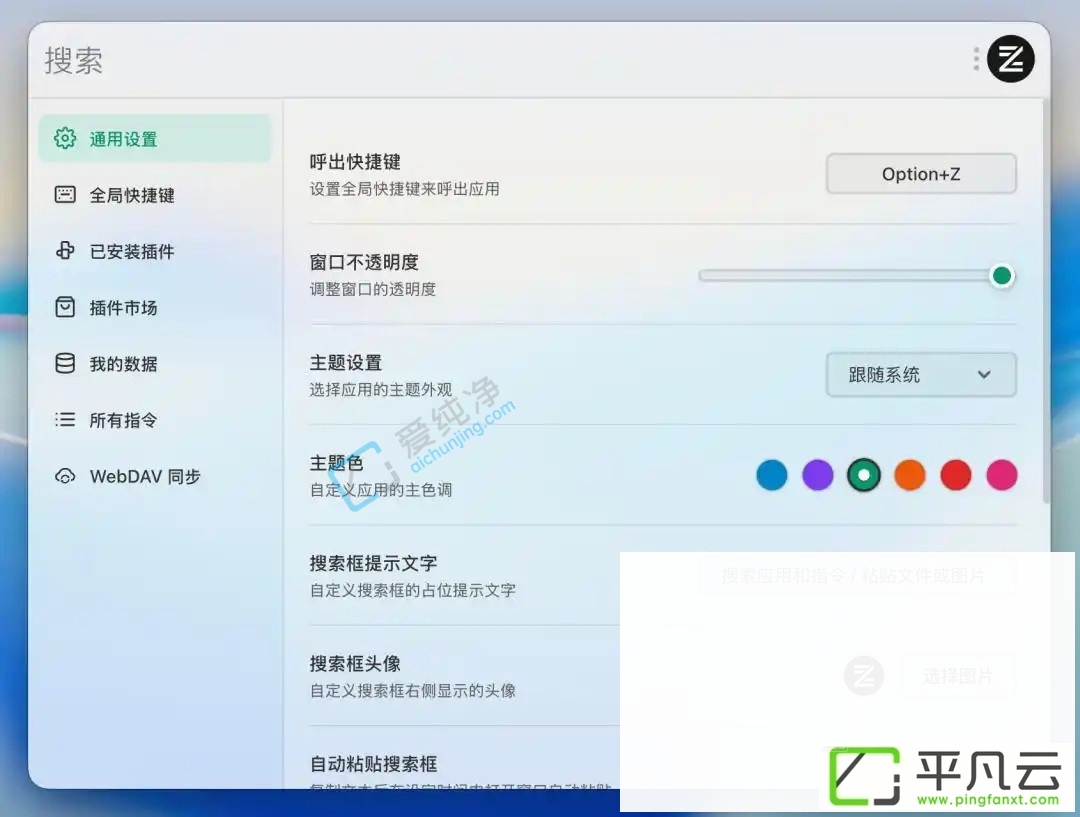Go to 已安装插件 page
The image size is (1080, 817).
tap(155, 251)
